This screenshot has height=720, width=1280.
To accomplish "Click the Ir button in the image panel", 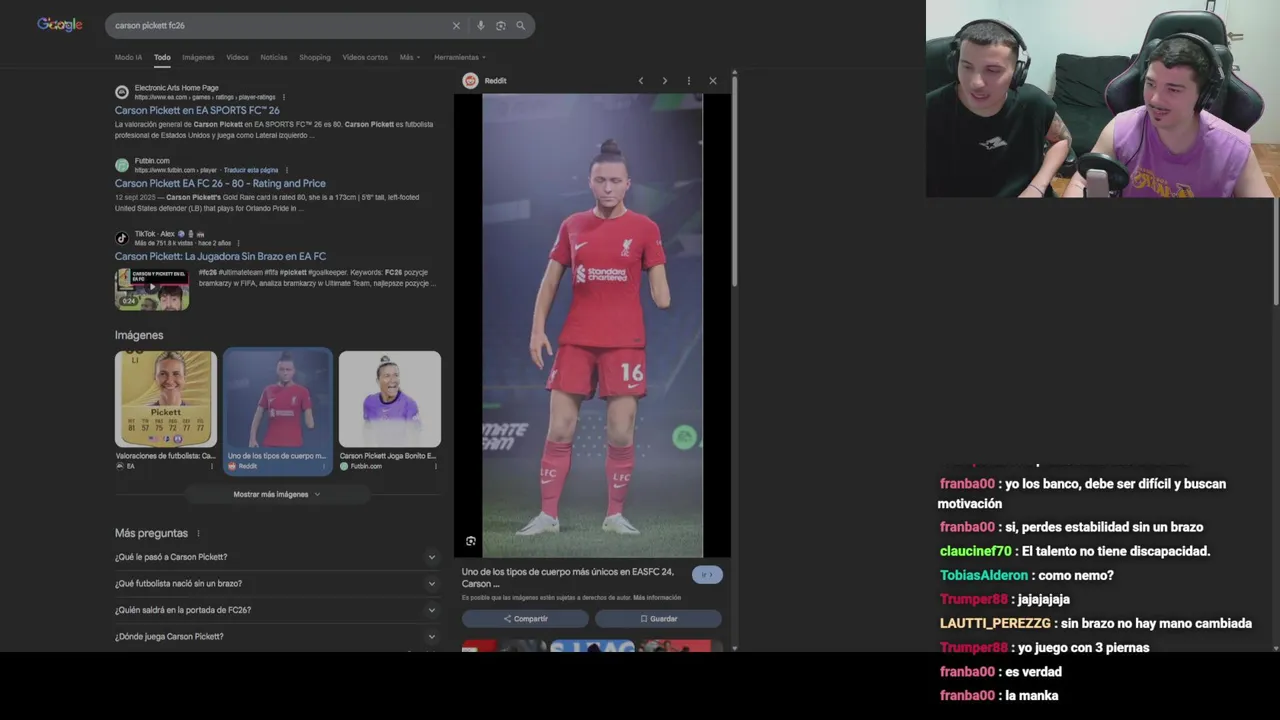I will 707,575.
